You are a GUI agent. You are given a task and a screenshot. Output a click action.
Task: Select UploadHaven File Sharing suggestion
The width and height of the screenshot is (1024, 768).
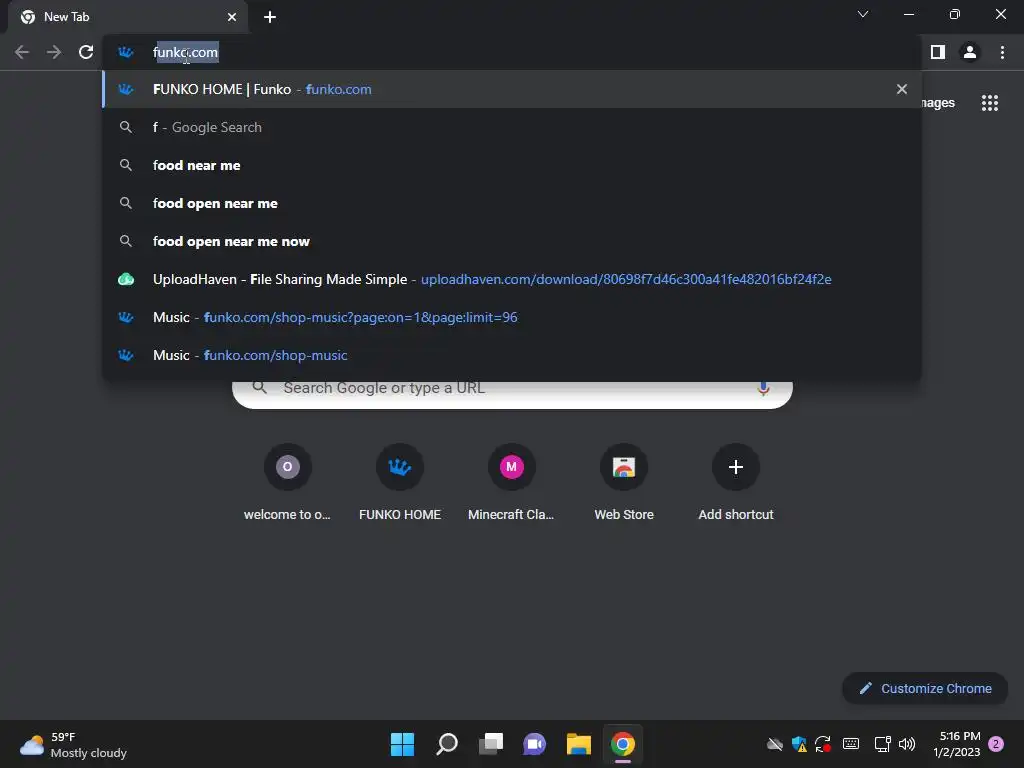pos(512,279)
